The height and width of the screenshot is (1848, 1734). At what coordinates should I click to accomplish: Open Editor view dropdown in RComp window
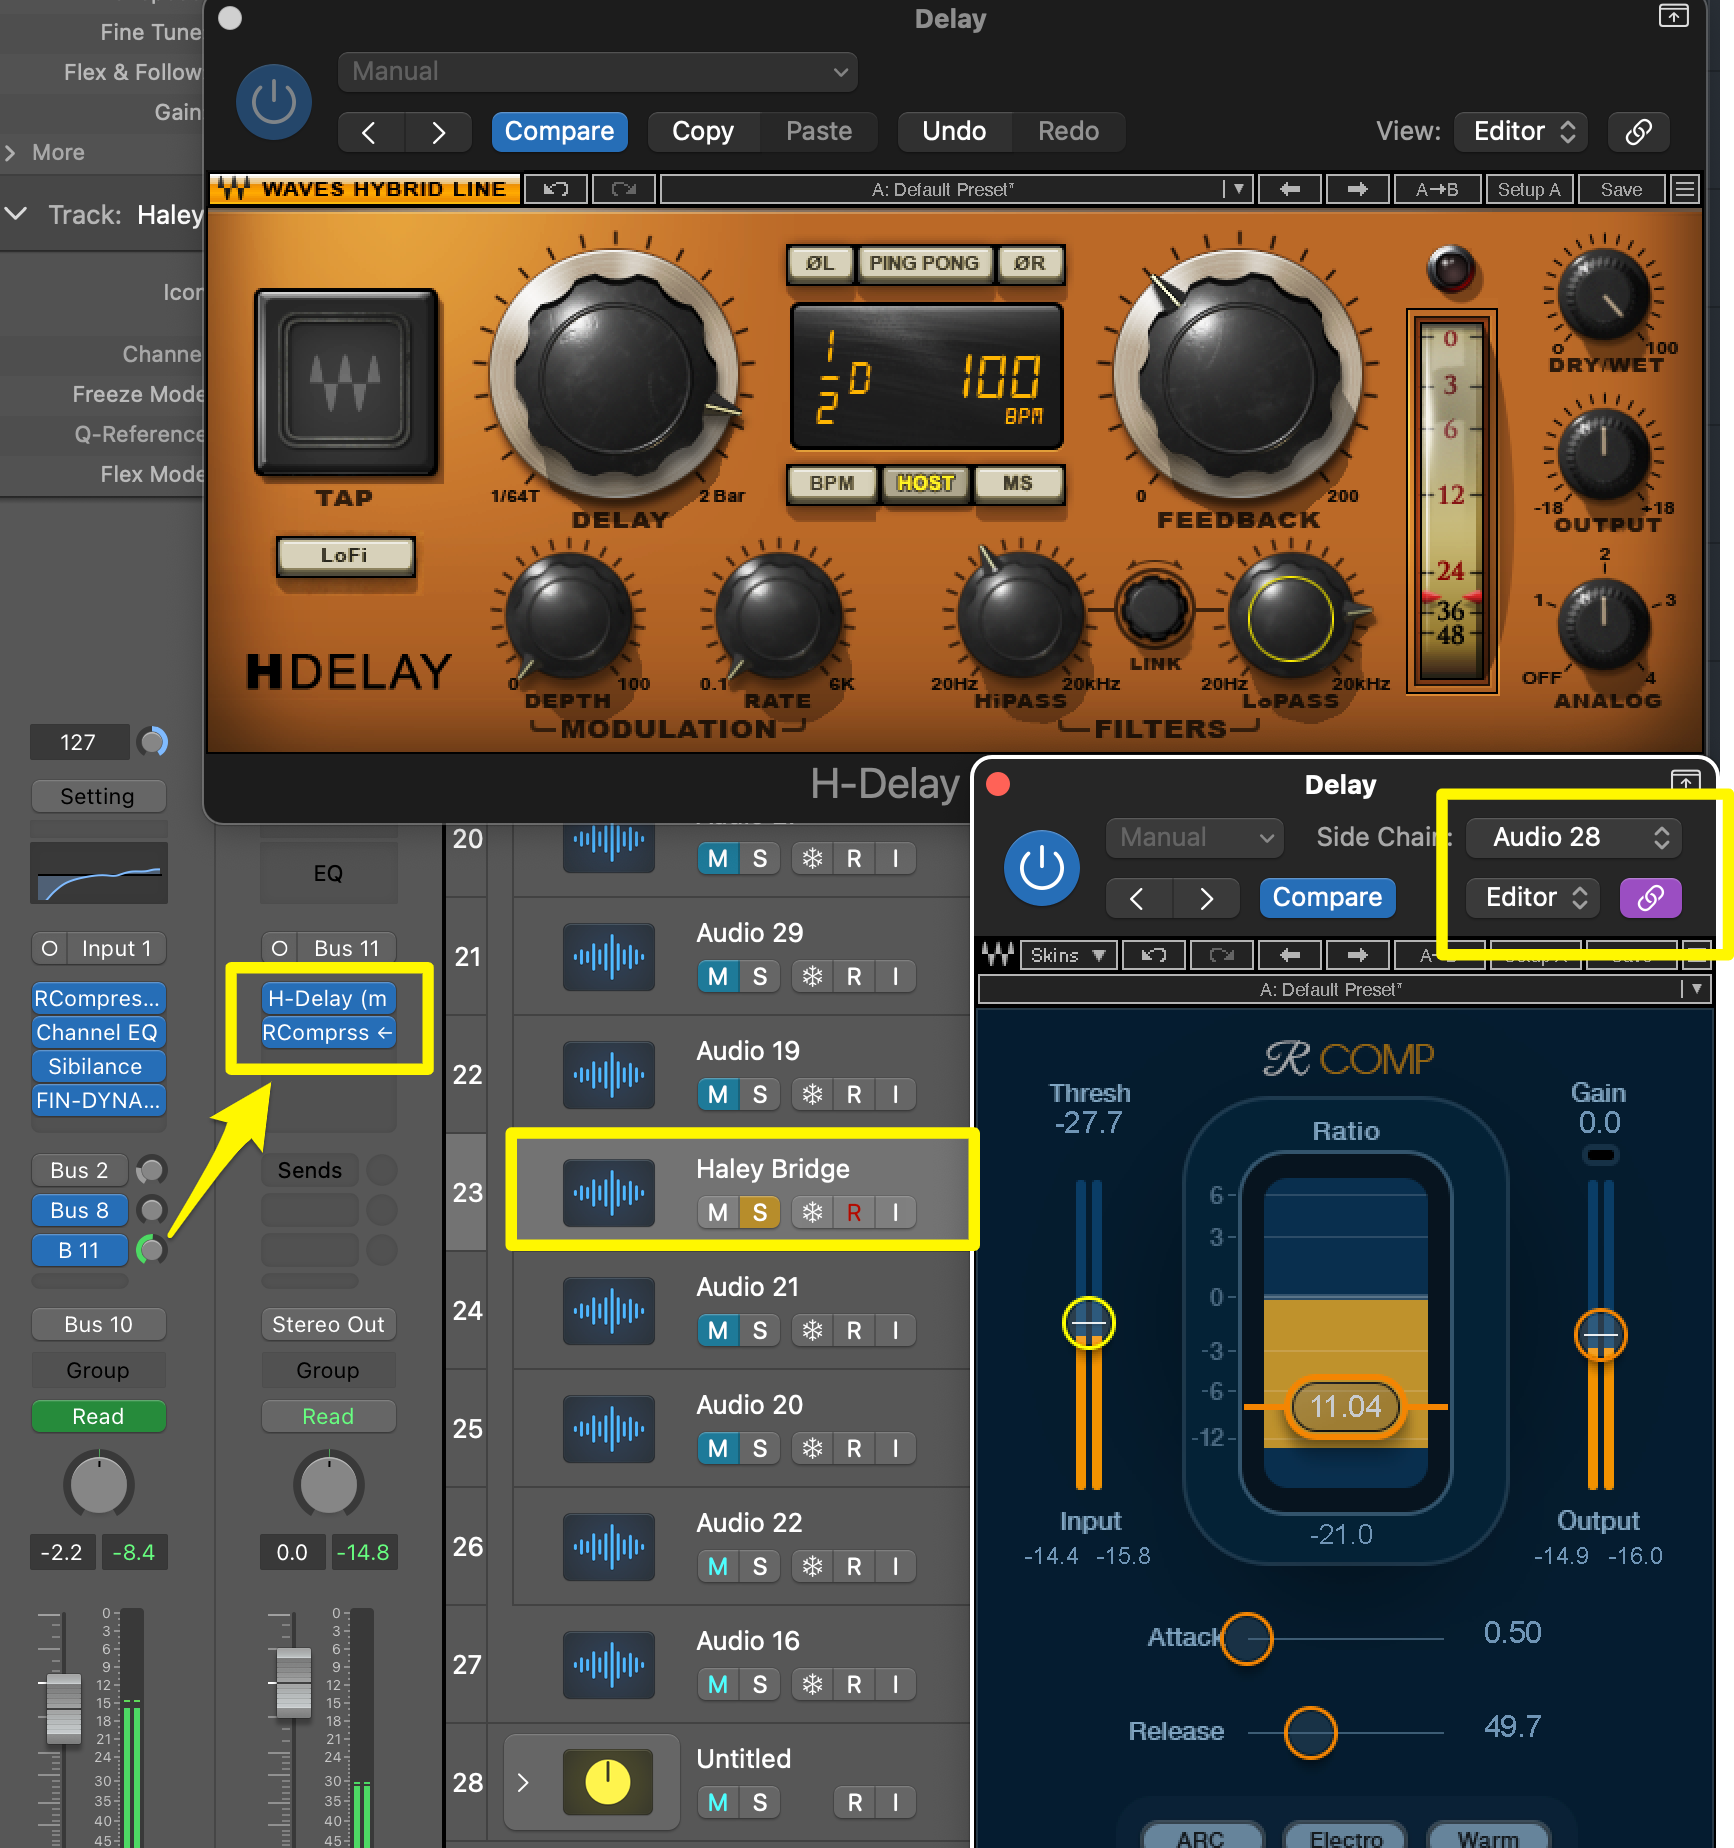tap(1535, 898)
